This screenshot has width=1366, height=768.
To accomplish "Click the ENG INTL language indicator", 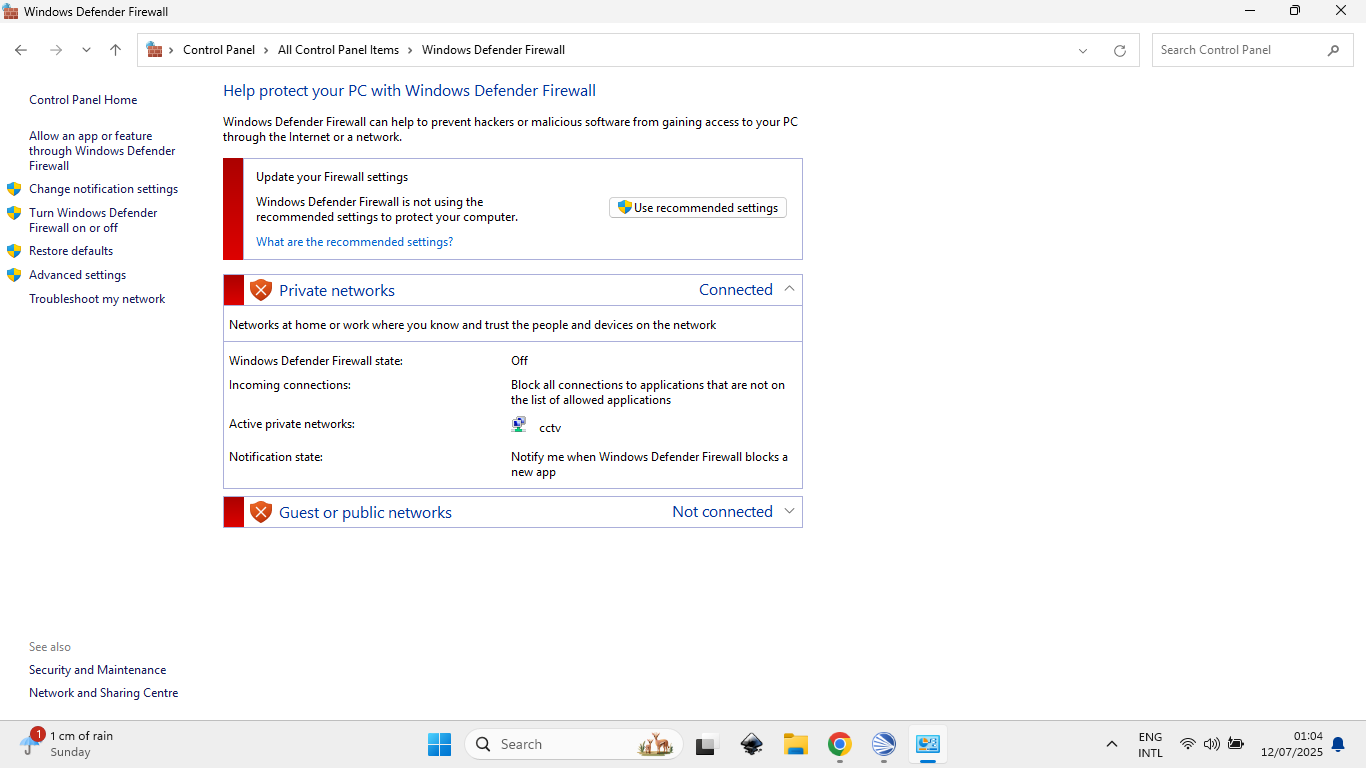I will pyautogui.click(x=1150, y=745).
